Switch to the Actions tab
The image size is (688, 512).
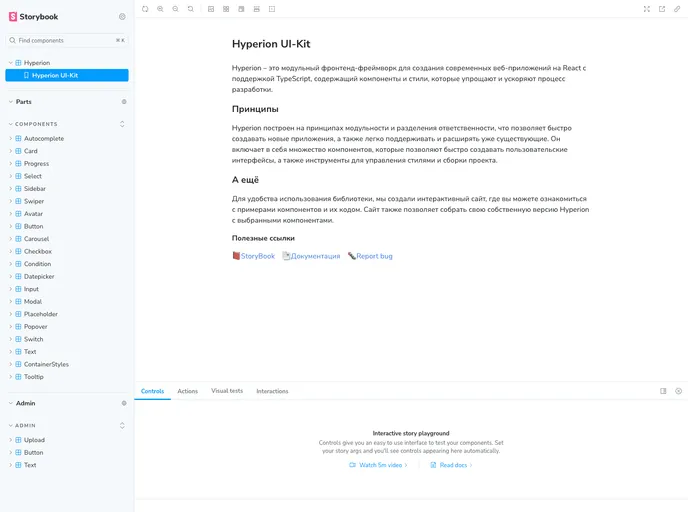(x=187, y=391)
